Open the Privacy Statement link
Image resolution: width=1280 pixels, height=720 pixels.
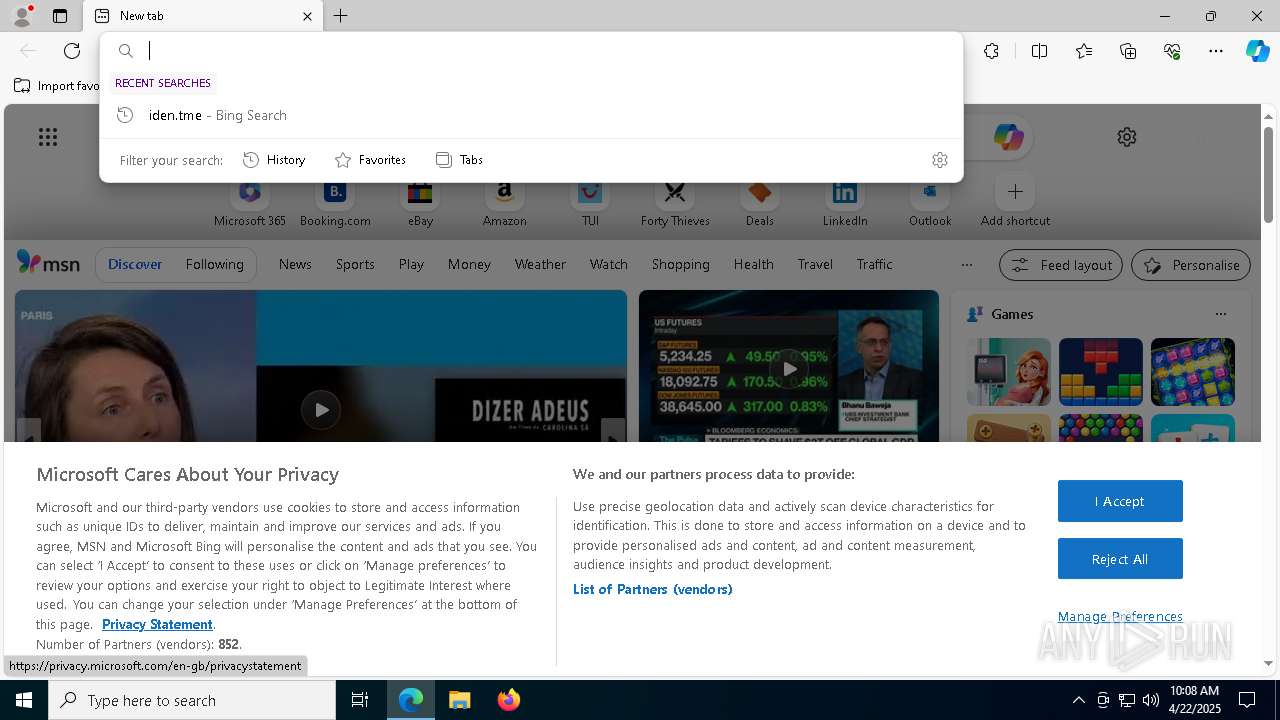[157, 624]
